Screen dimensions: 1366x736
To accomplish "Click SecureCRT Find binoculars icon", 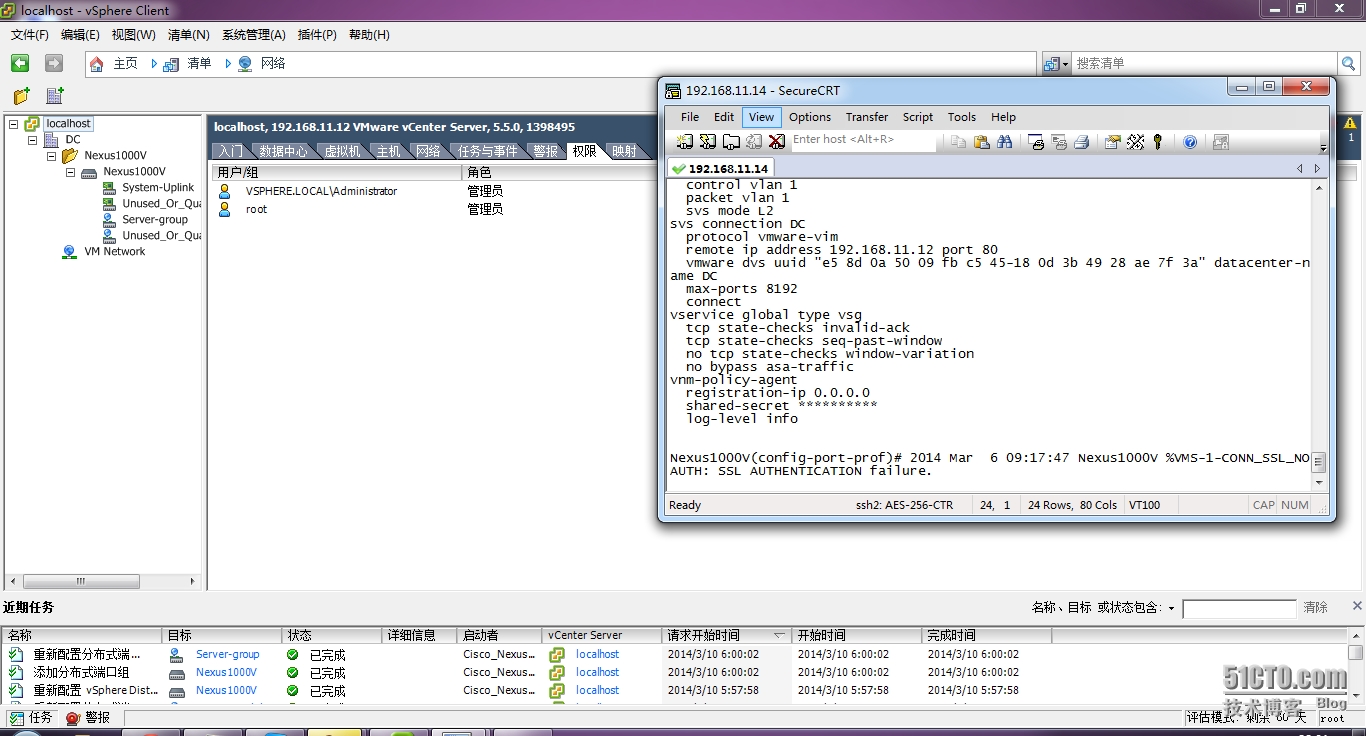I will [x=1005, y=142].
